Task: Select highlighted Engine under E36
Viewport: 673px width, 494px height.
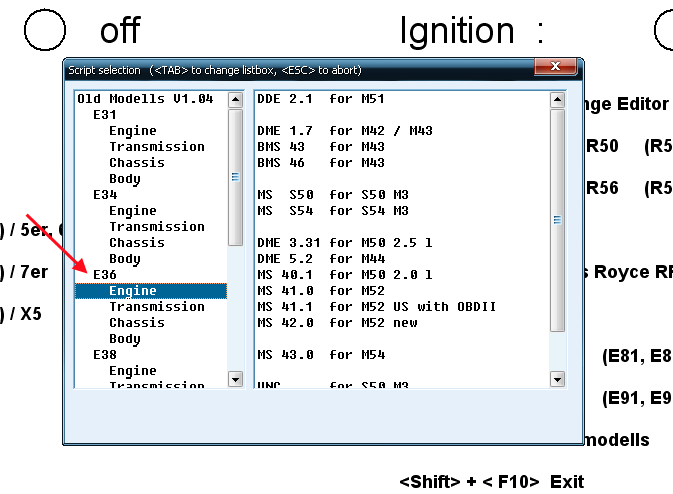Action: [x=151, y=291]
